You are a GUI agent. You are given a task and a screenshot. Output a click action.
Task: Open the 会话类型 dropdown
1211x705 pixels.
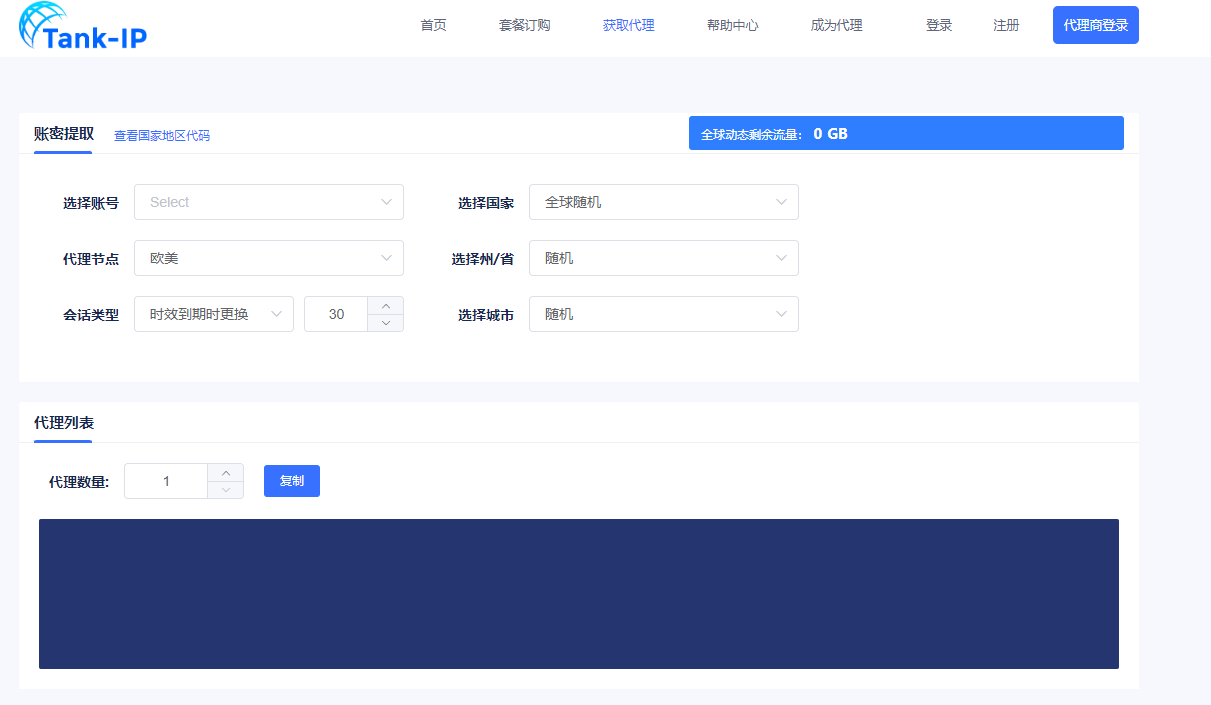pos(213,314)
